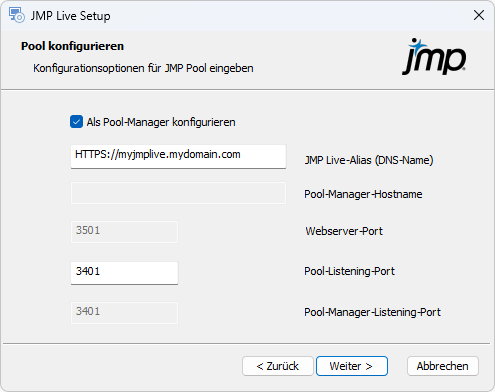The width and height of the screenshot is (495, 392).
Task: Go back with the Zurück button
Action: click(278, 366)
